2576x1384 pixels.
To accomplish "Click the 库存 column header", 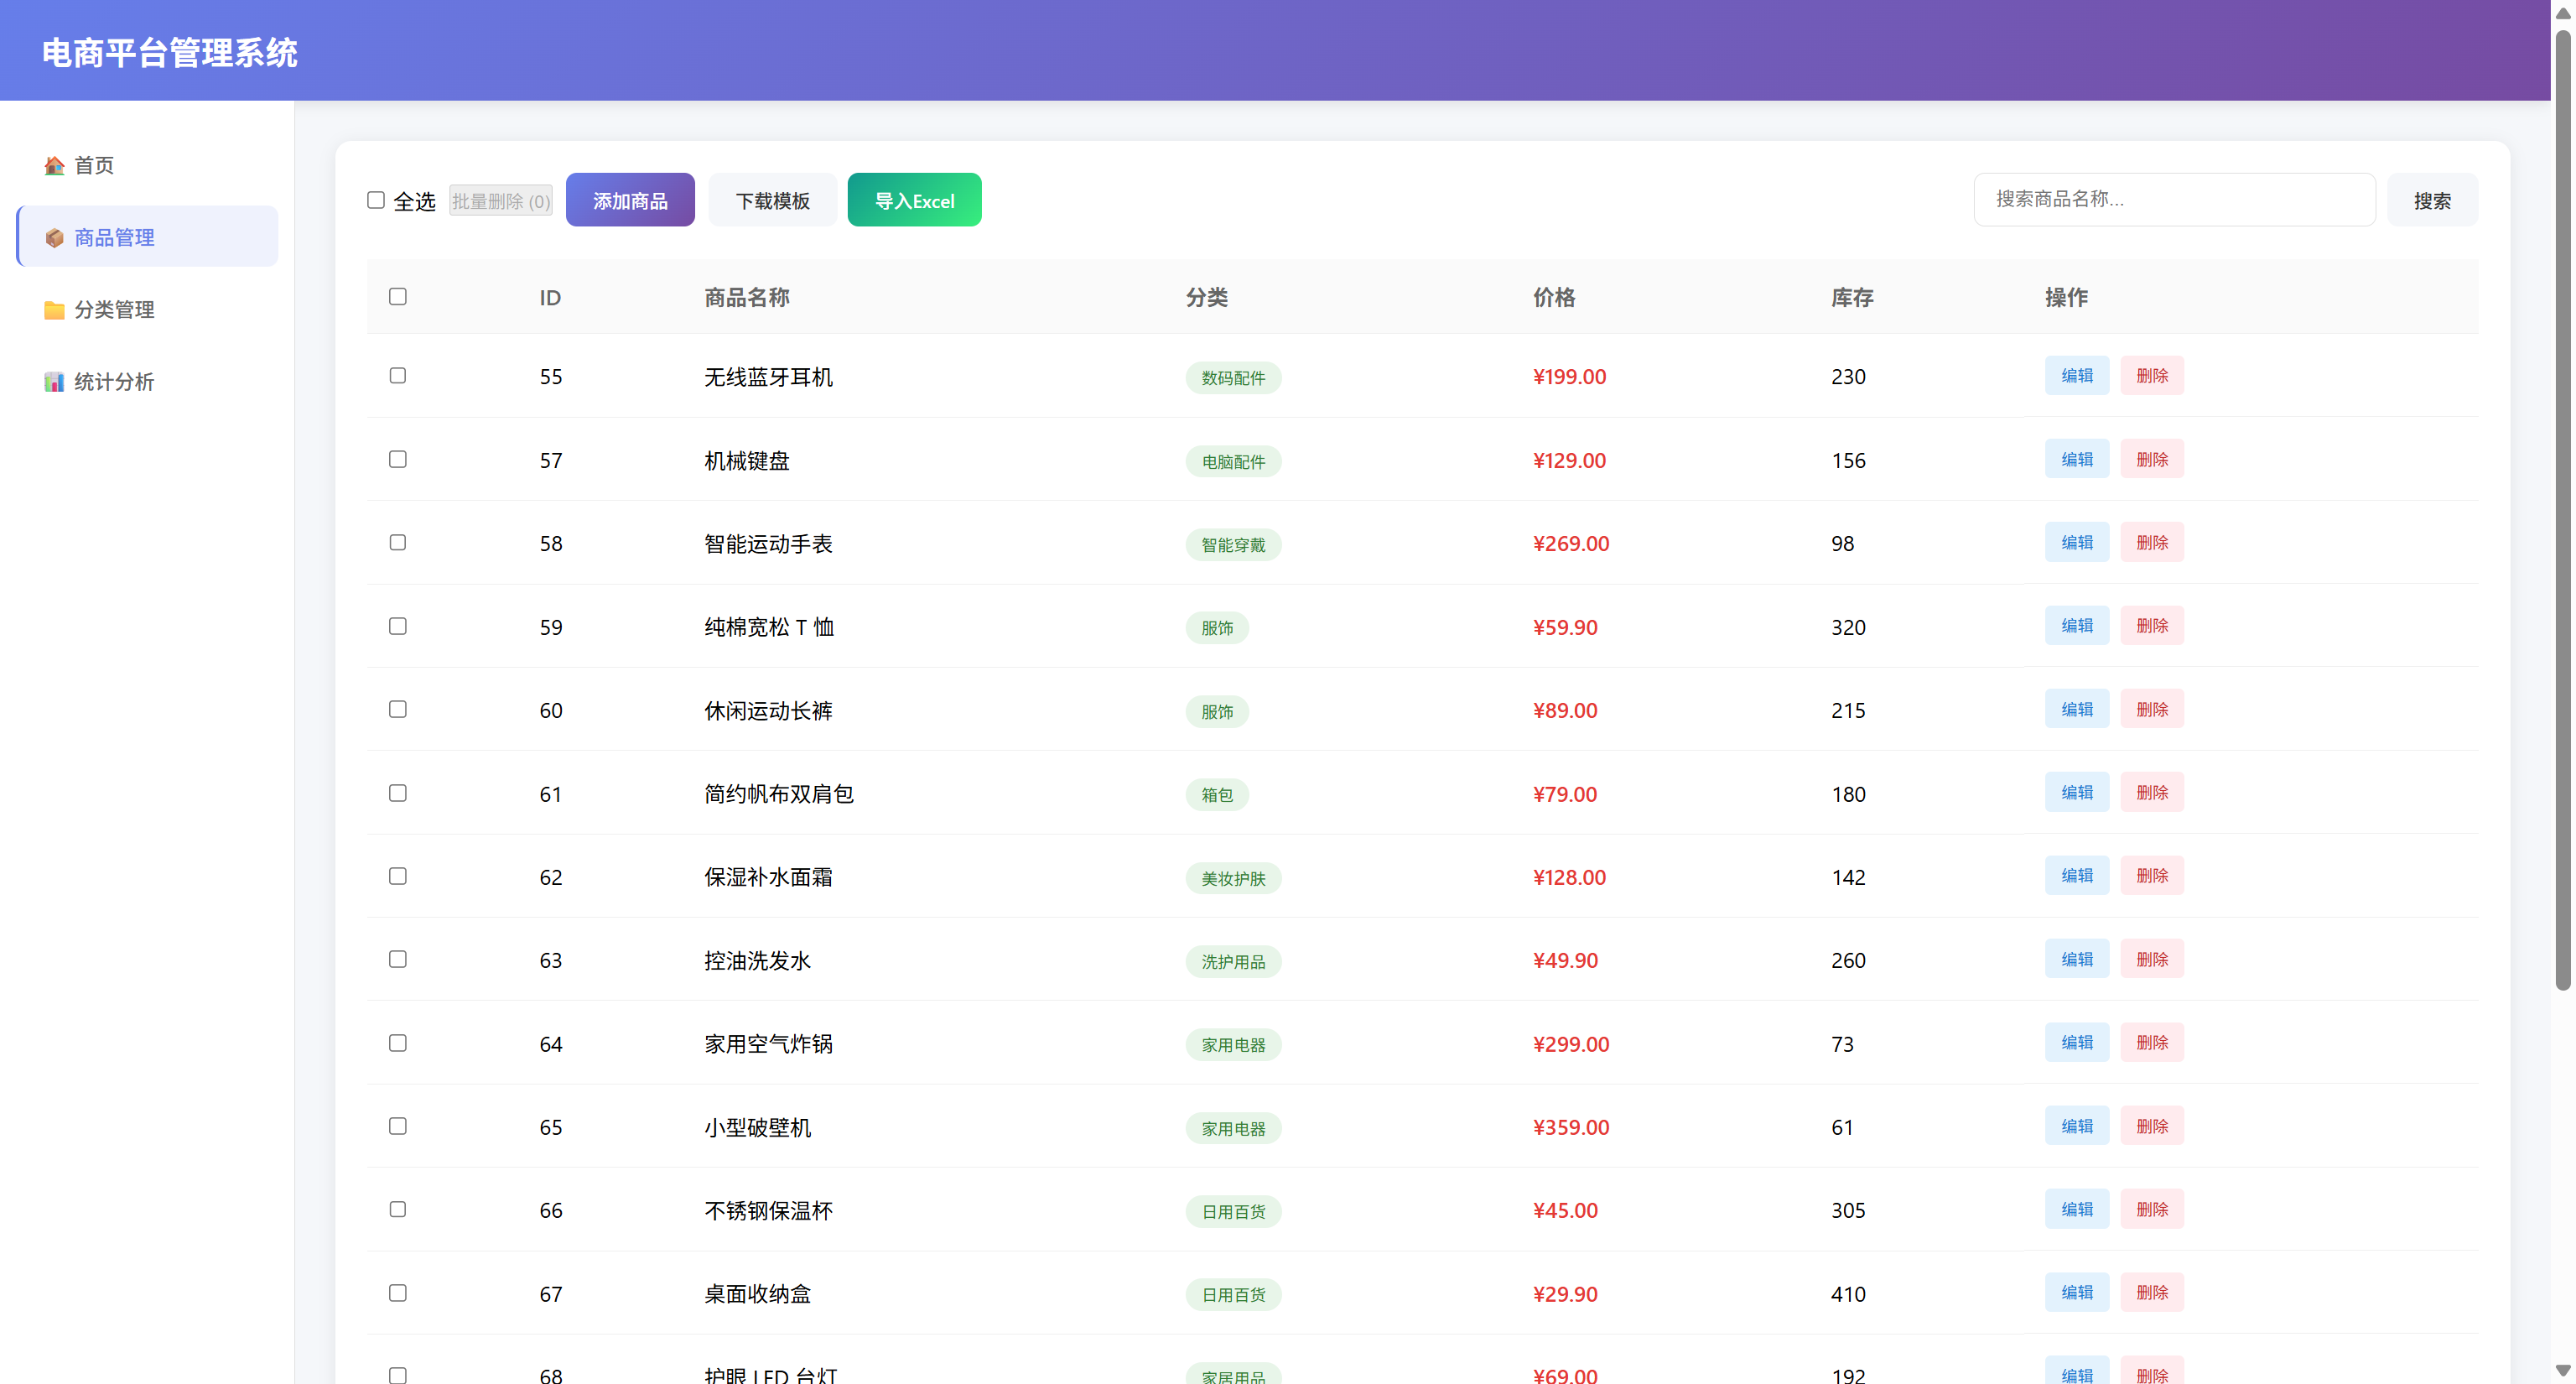I will point(1852,297).
